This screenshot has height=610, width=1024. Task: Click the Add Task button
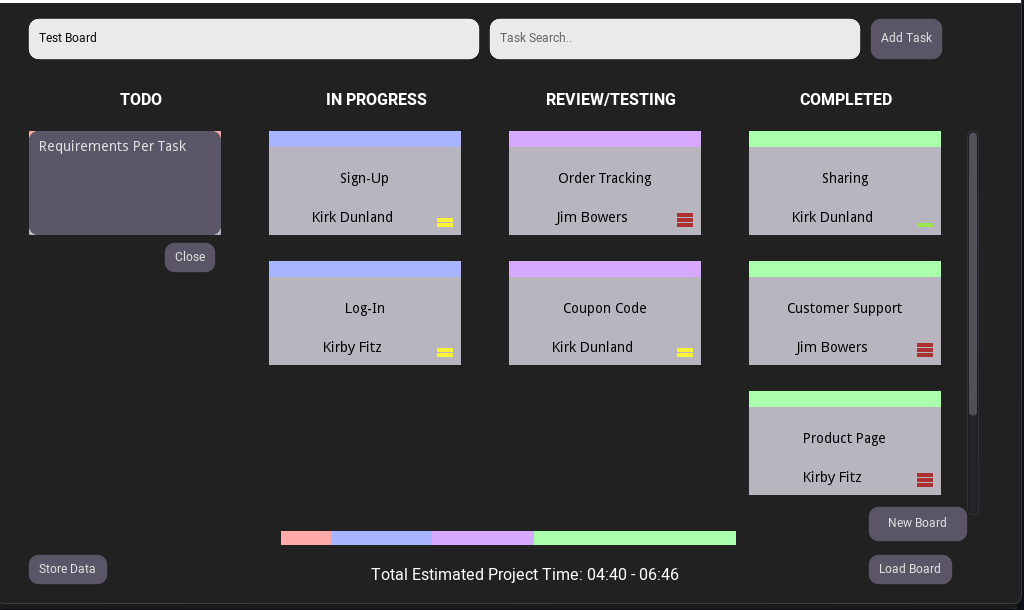pyautogui.click(x=906, y=39)
